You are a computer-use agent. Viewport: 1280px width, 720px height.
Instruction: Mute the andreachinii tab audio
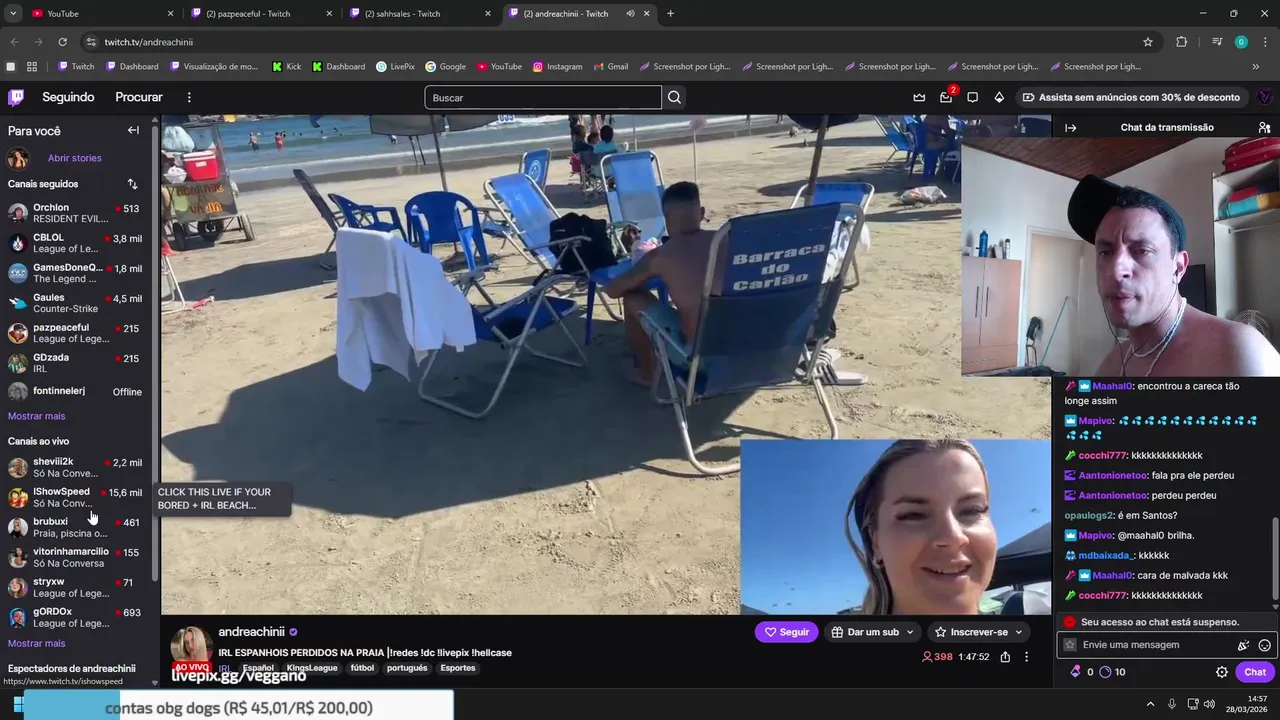point(630,14)
